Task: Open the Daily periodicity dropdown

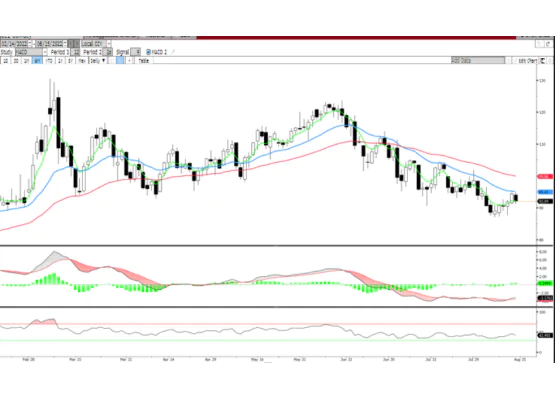Action: click(98, 61)
